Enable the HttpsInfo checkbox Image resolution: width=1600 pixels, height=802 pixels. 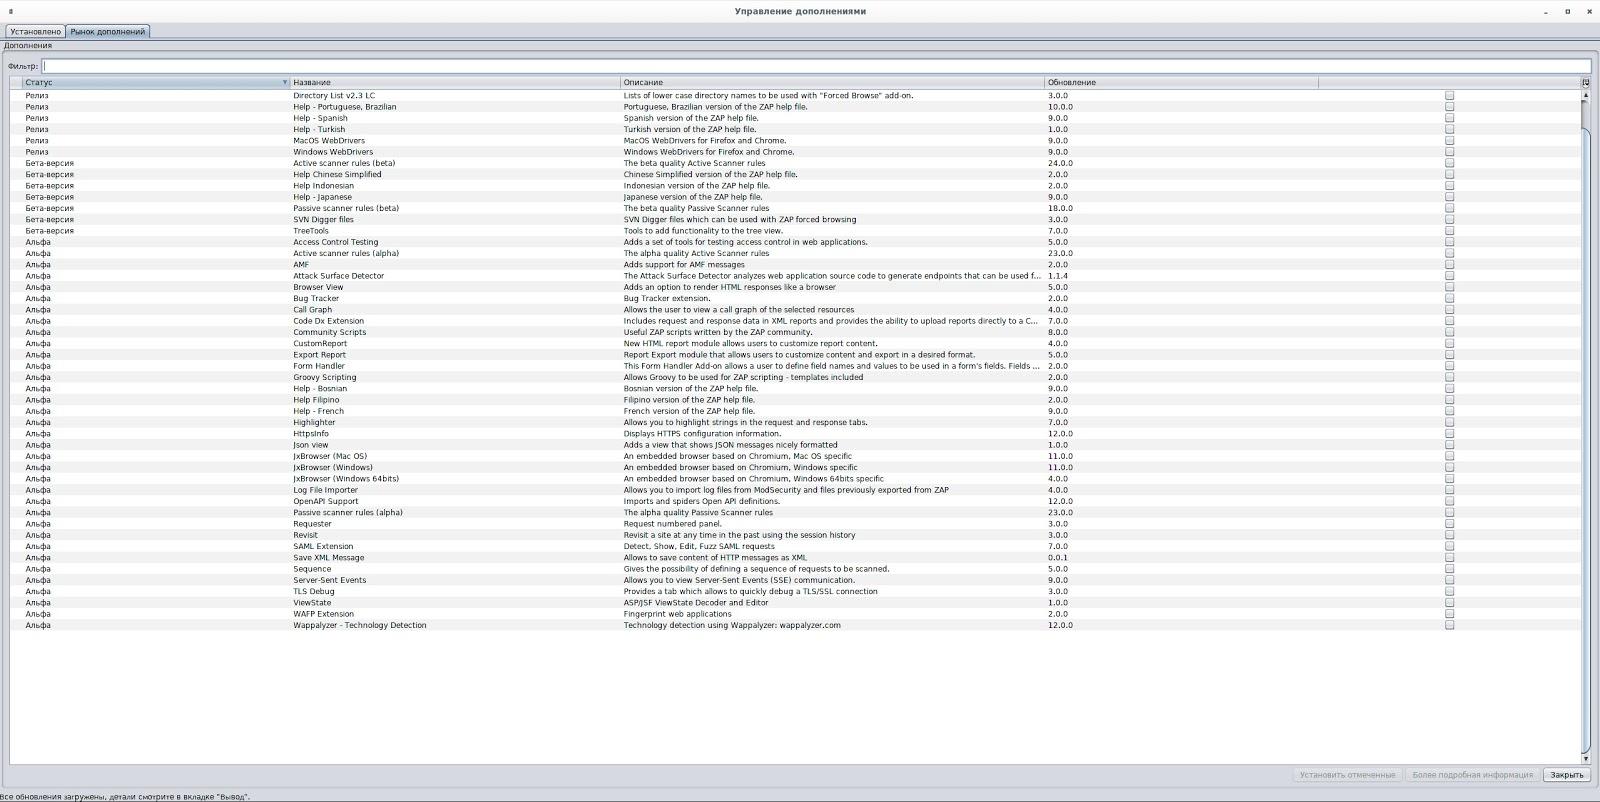1449,434
